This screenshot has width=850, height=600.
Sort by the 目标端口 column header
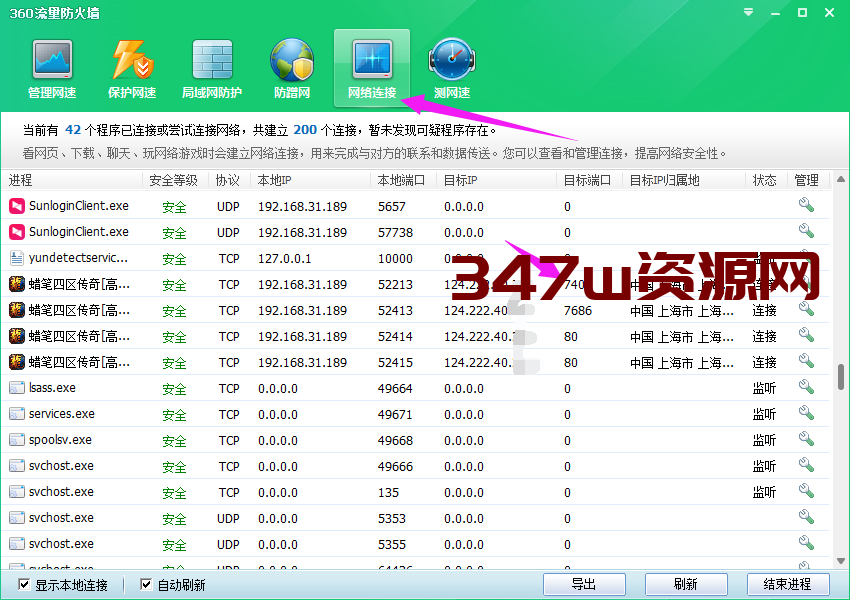[589, 180]
